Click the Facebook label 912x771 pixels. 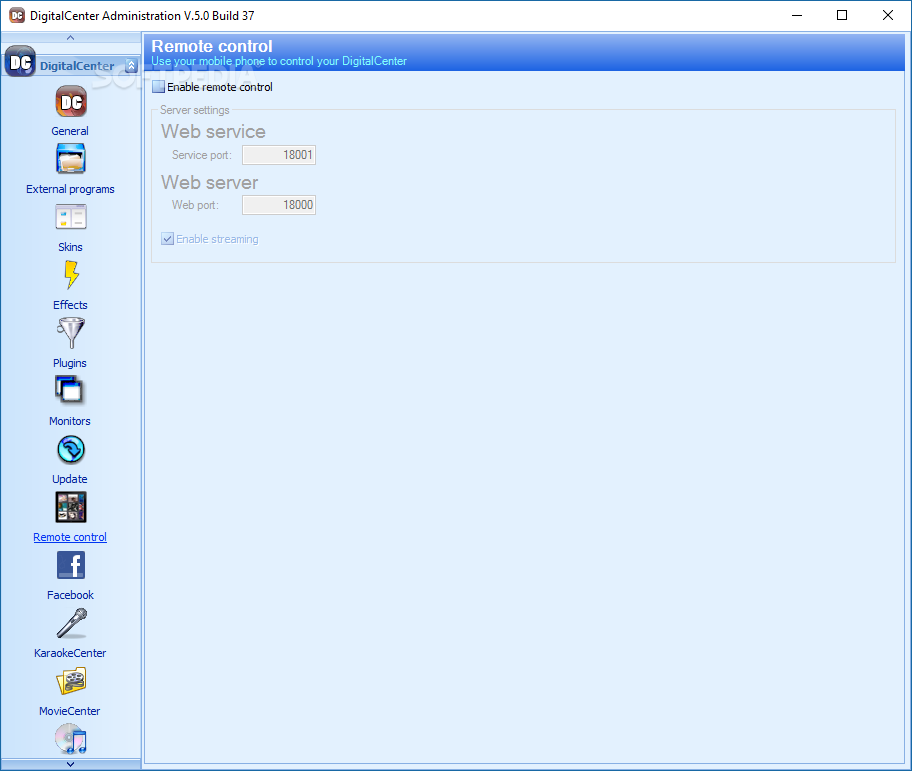70,595
